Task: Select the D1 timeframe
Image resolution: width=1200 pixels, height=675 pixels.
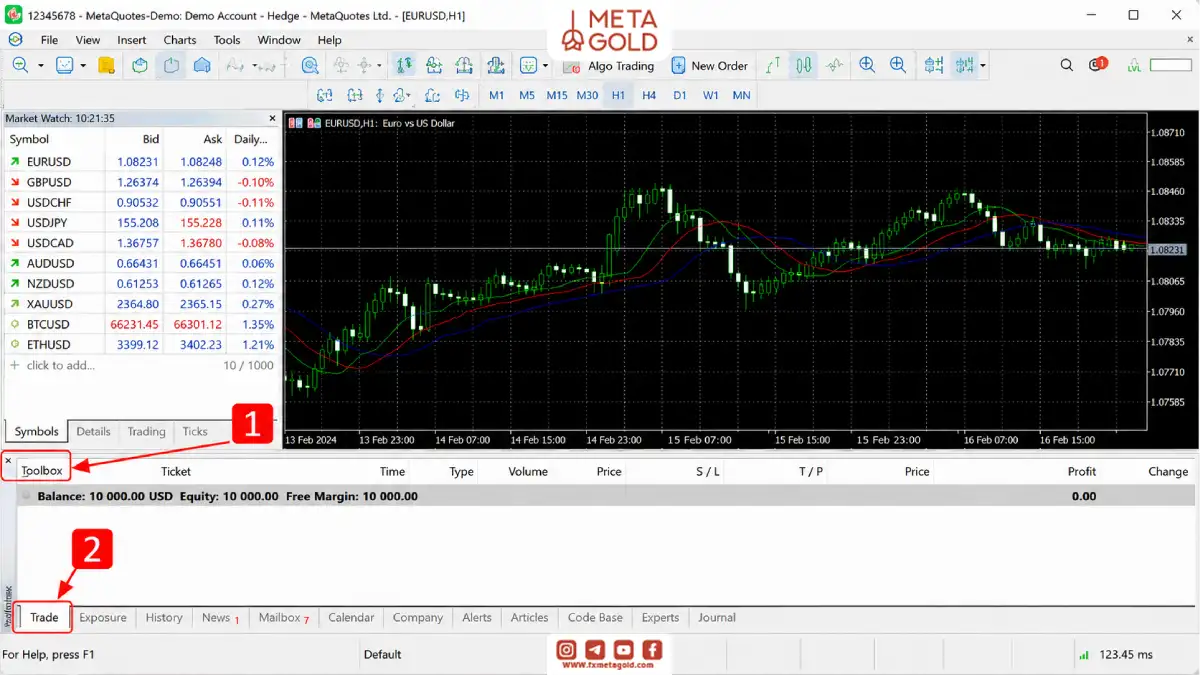Action: pyautogui.click(x=680, y=96)
